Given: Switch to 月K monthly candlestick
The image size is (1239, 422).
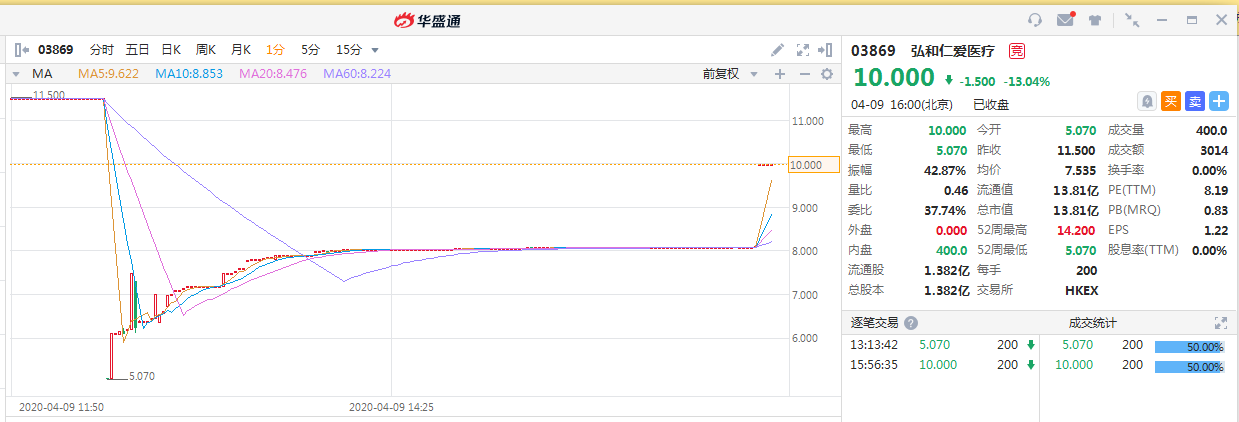Looking at the screenshot, I should [241, 49].
